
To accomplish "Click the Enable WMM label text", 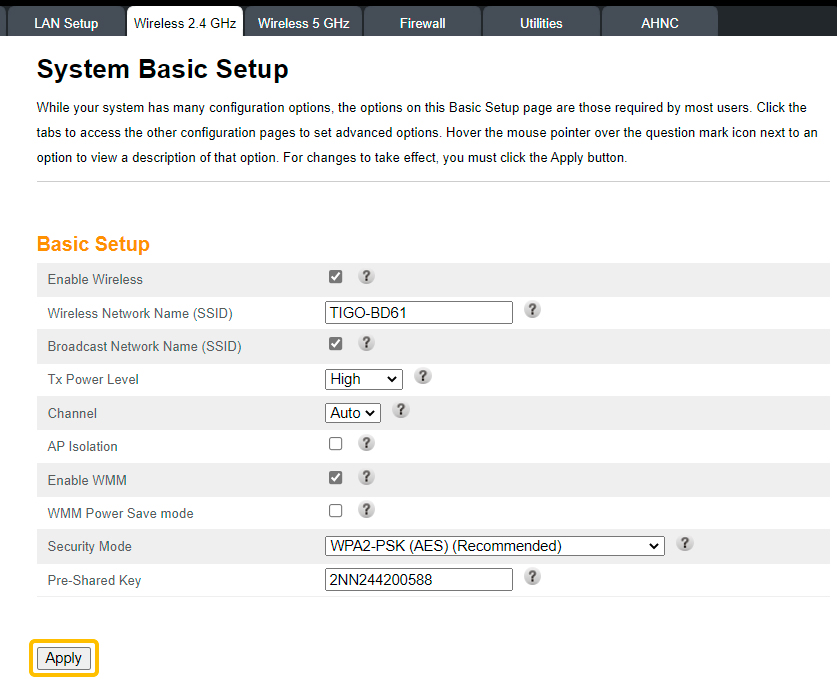I will (87, 480).
